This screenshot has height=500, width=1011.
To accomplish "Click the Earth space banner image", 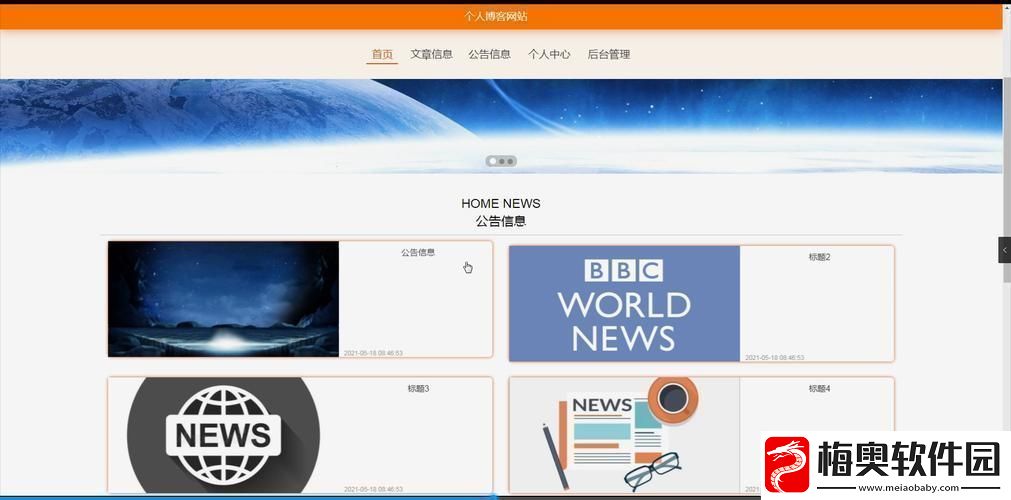I will pyautogui.click(x=501, y=126).
